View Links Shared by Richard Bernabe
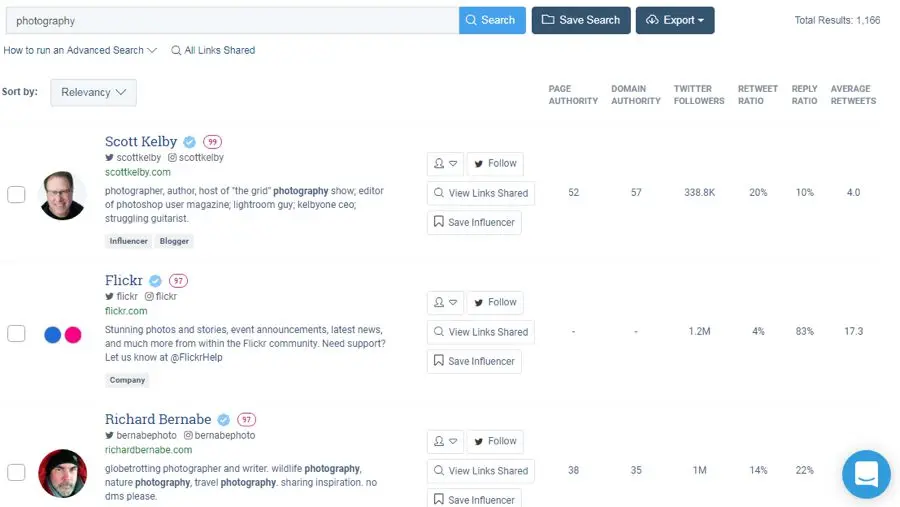This screenshot has height=507, width=900. [x=481, y=471]
